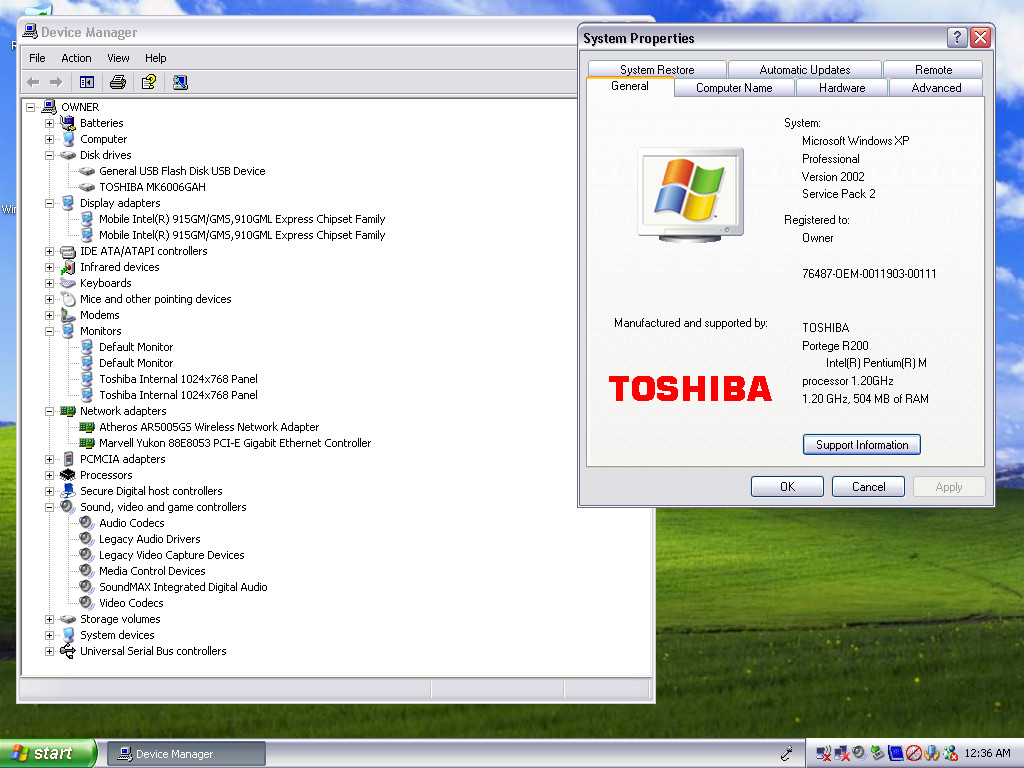This screenshot has width=1024, height=768.
Task: Click the pen icon left of system tray
Action: [787, 753]
